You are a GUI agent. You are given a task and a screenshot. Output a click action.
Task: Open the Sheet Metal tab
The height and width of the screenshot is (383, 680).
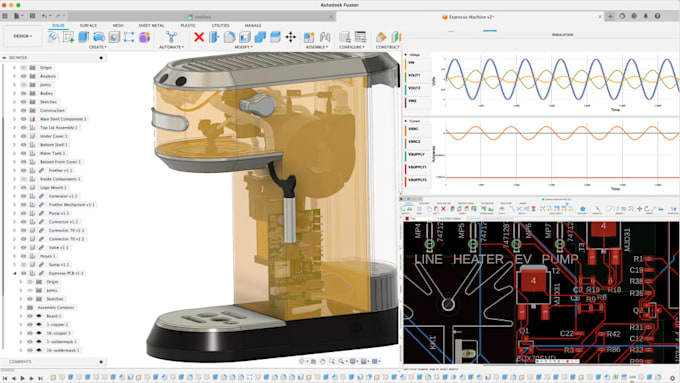(151, 26)
